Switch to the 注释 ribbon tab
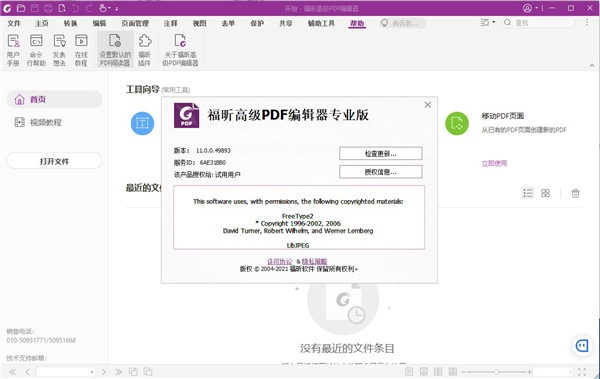The width and height of the screenshot is (600, 379). point(171,23)
